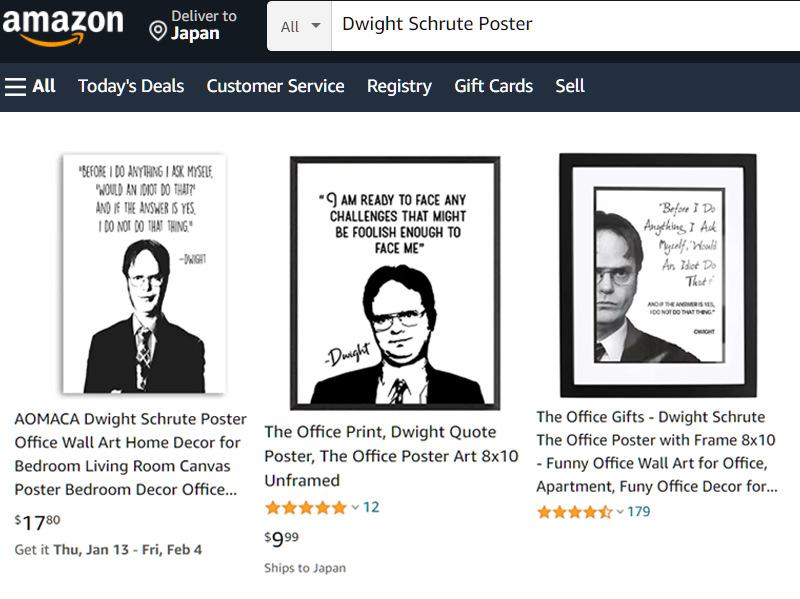
Task: Click the star rating of The Office Print
Action: point(305,508)
